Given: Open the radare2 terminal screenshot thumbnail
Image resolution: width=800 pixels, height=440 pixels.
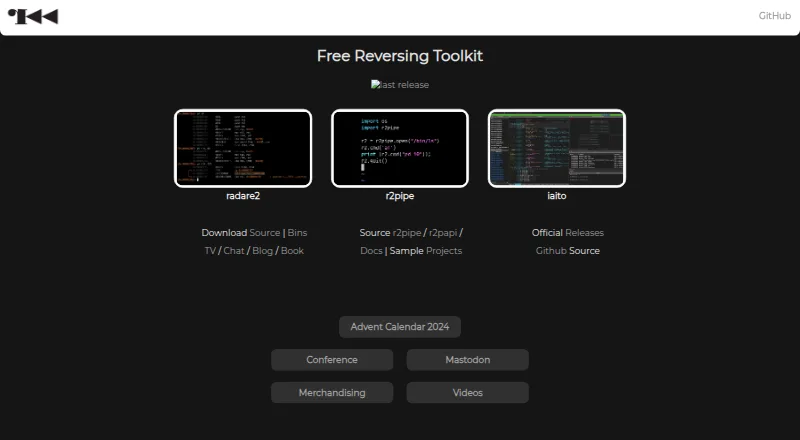Looking at the screenshot, I should point(243,149).
